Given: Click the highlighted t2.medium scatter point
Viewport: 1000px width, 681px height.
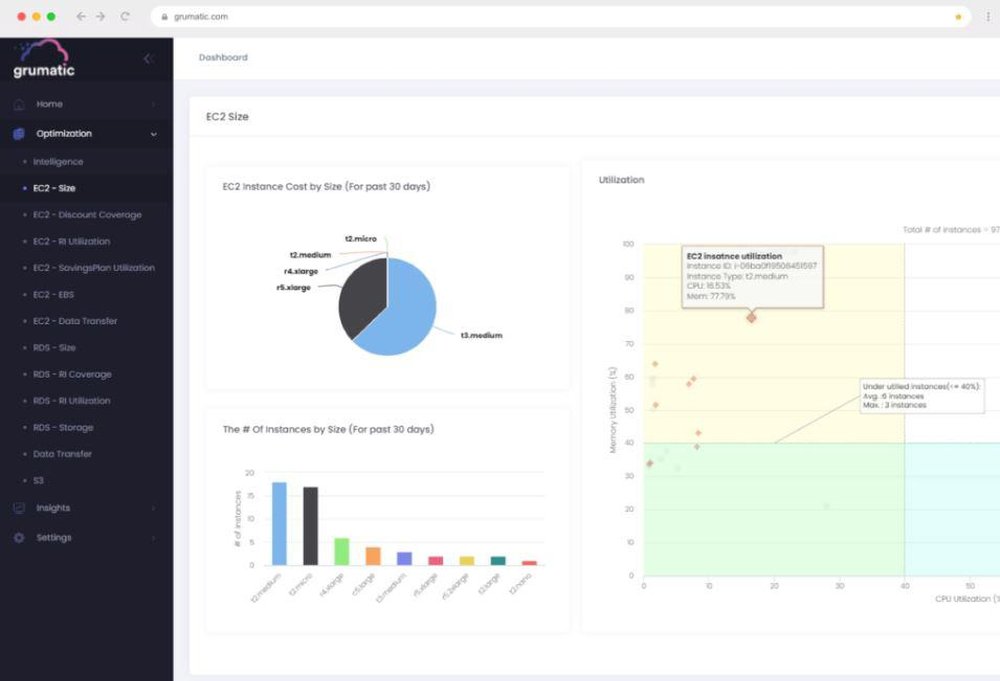Looking at the screenshot, I should tap(751, 317).
